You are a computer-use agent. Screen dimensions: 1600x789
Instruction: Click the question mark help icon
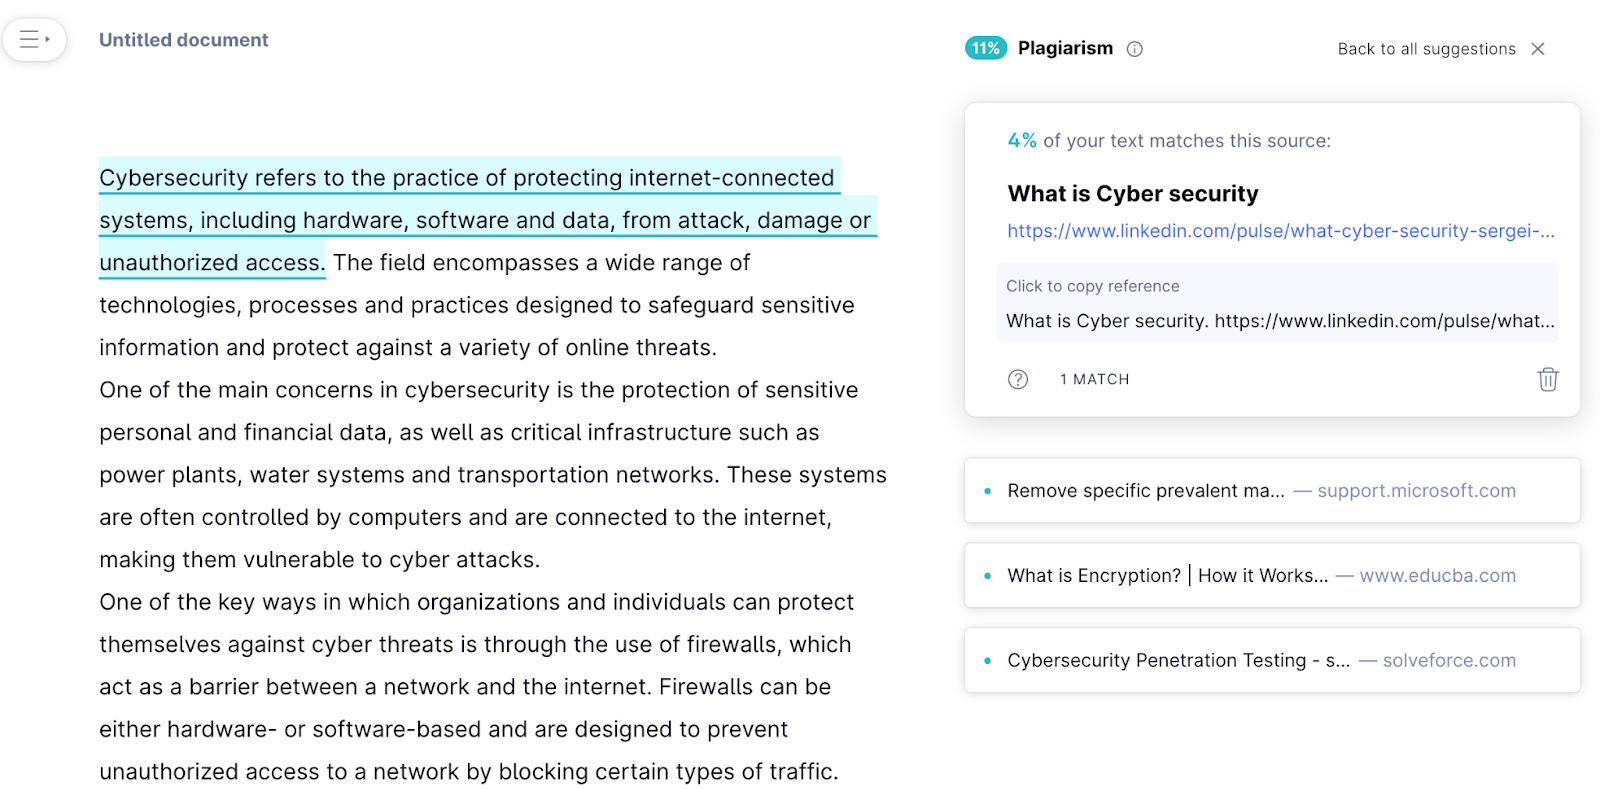point(1018,379)
